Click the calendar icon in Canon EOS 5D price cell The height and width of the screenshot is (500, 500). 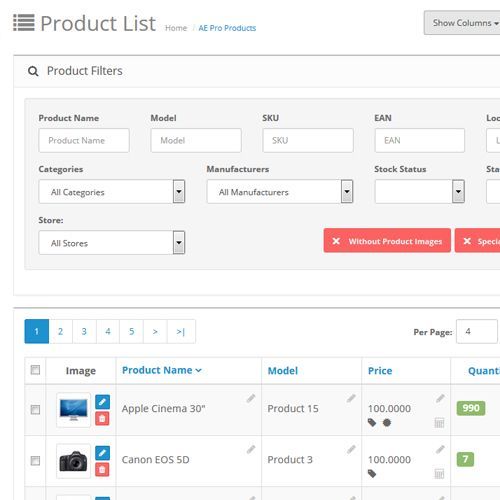coord(439,474)
